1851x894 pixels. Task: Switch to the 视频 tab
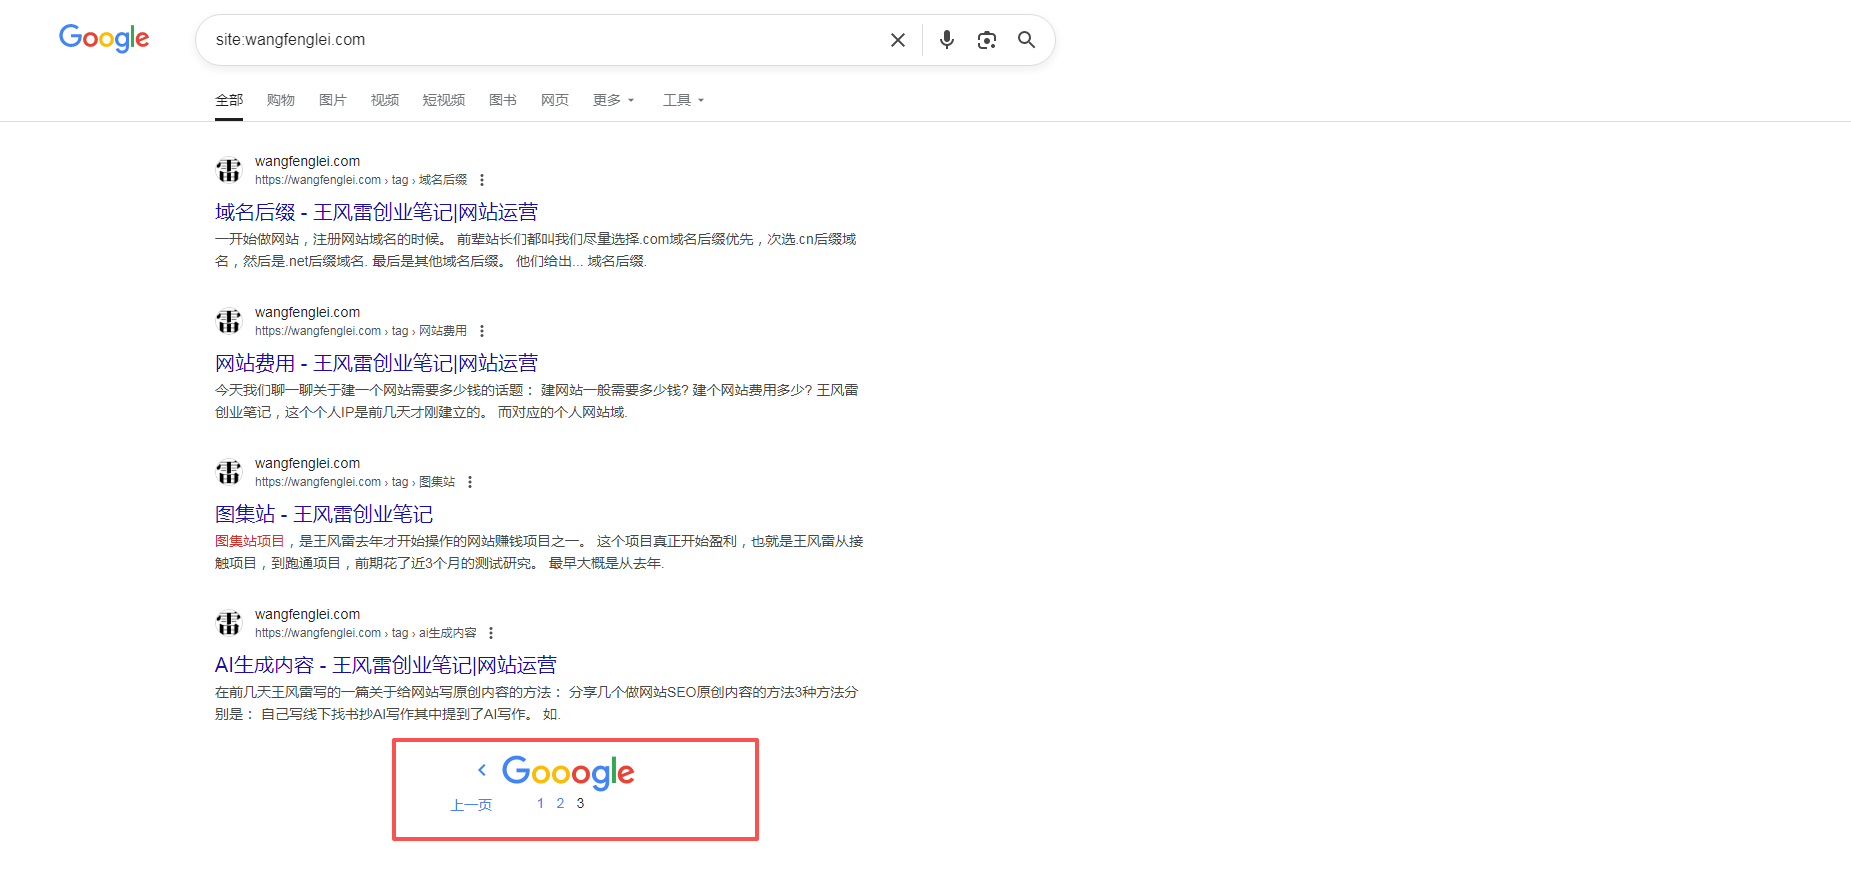[384, 100]
